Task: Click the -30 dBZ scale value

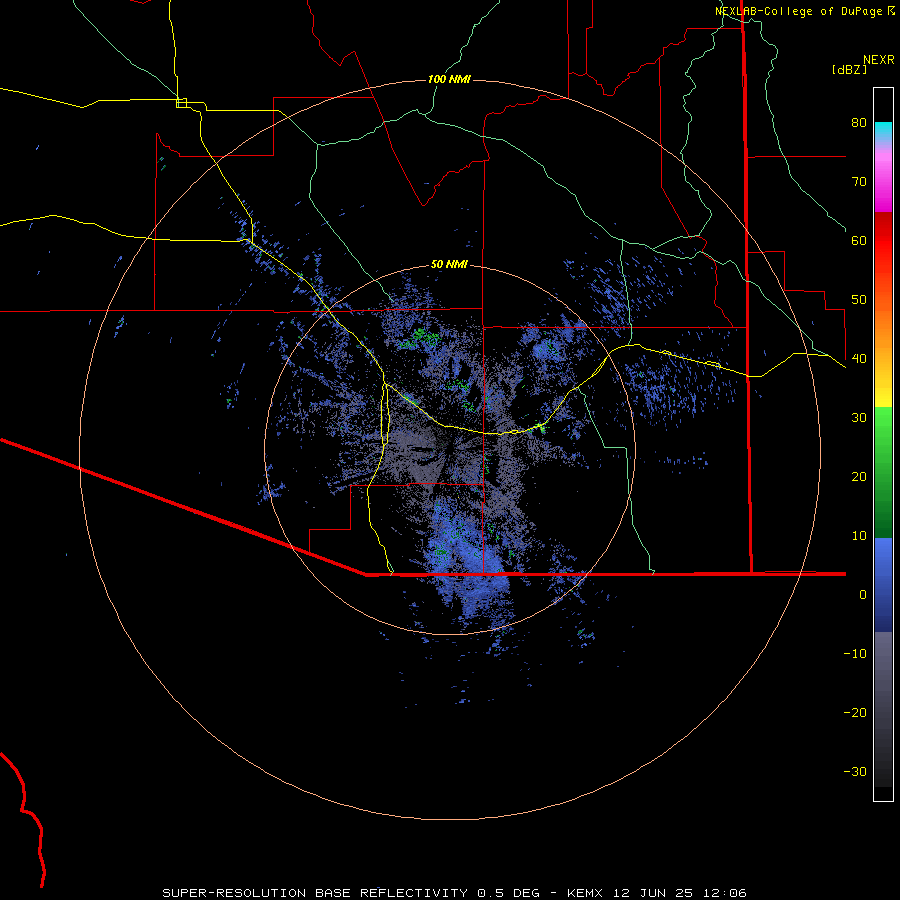Action: coord(855,773)
